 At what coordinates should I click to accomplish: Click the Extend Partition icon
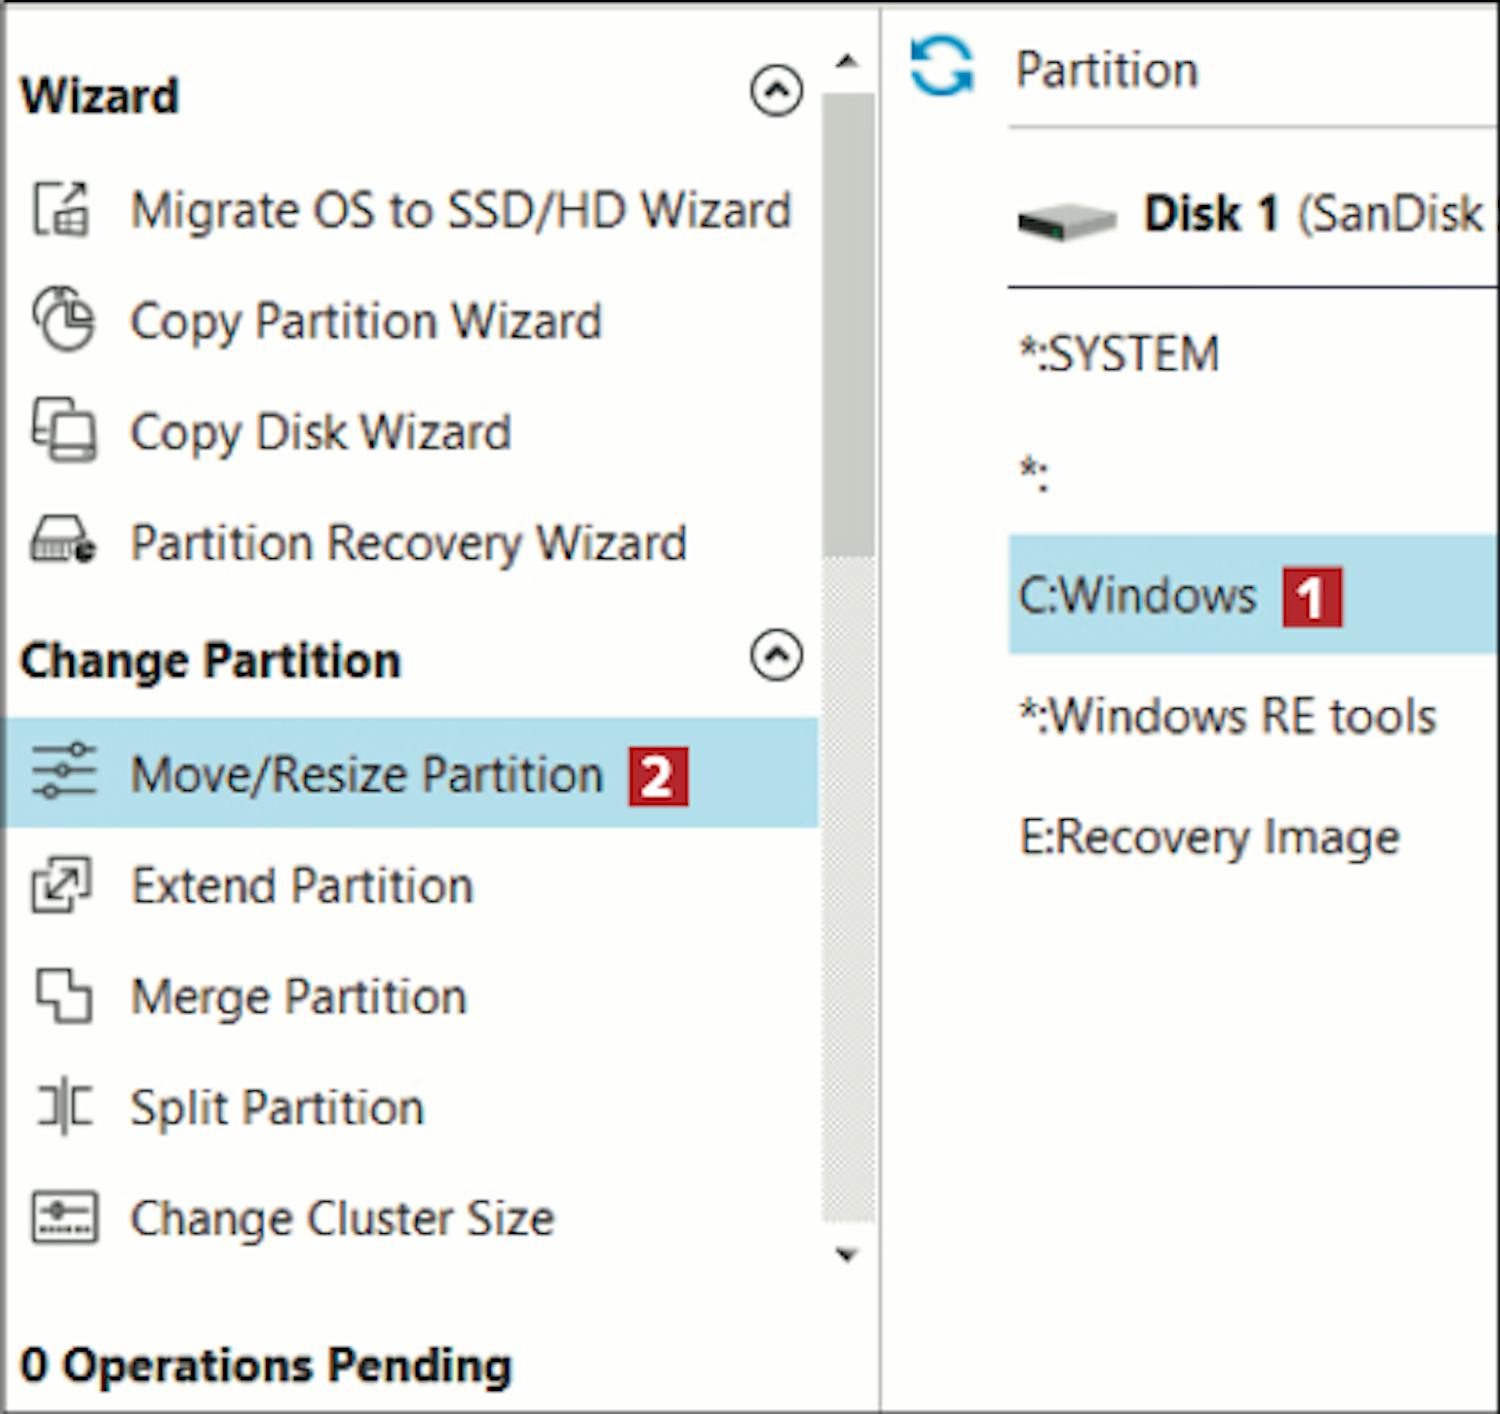pyautogui.click(x=62, y=885)
